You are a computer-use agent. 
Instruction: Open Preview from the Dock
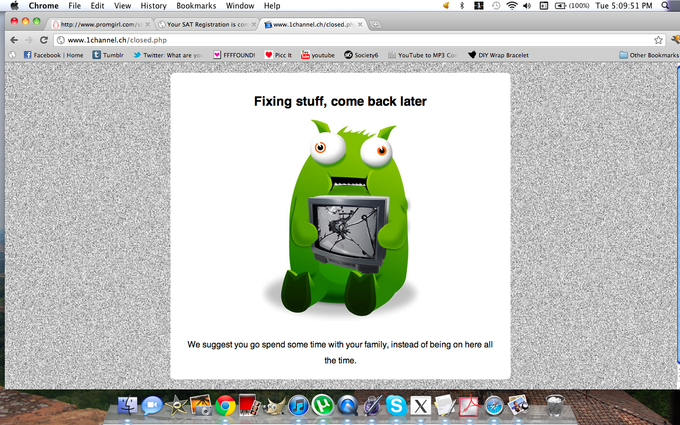[518, 405]
